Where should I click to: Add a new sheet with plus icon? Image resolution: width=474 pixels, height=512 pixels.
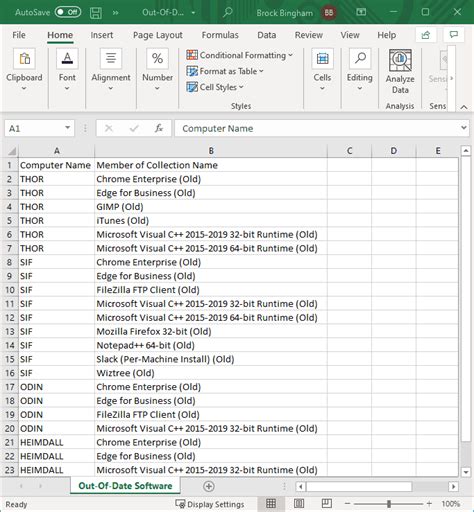(x=209, y=486)
